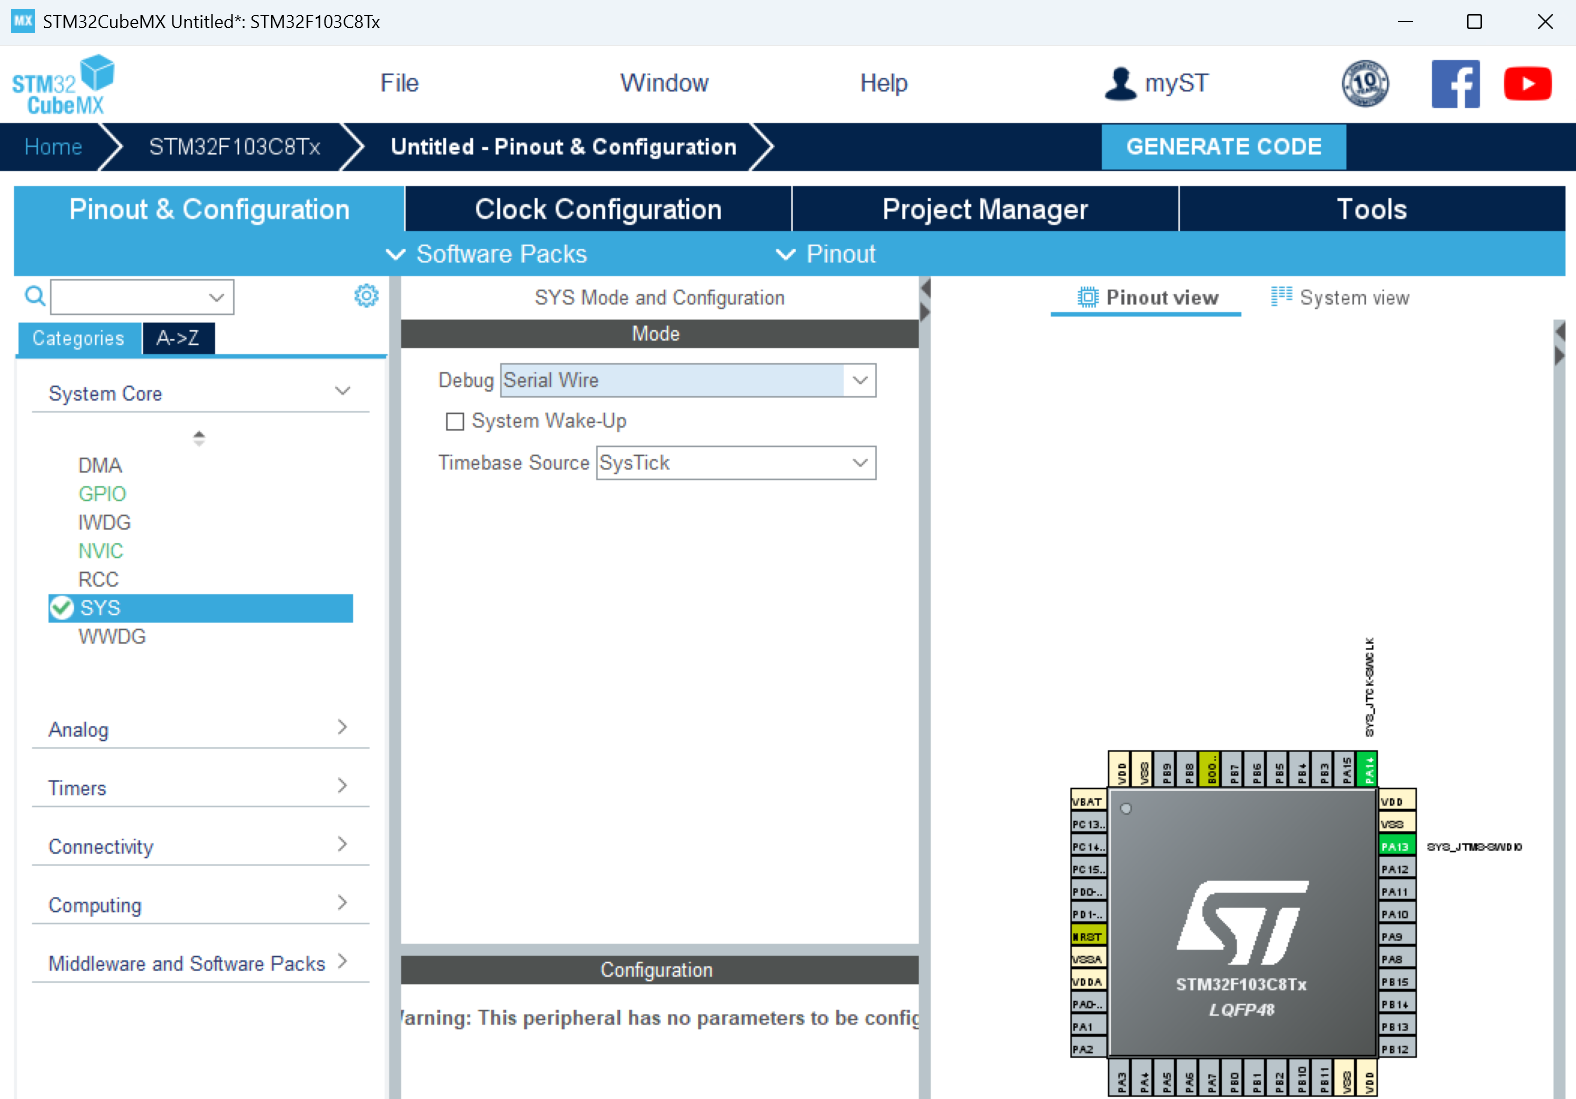Click the BOOT0 pin on the chip

[1210, 769]
